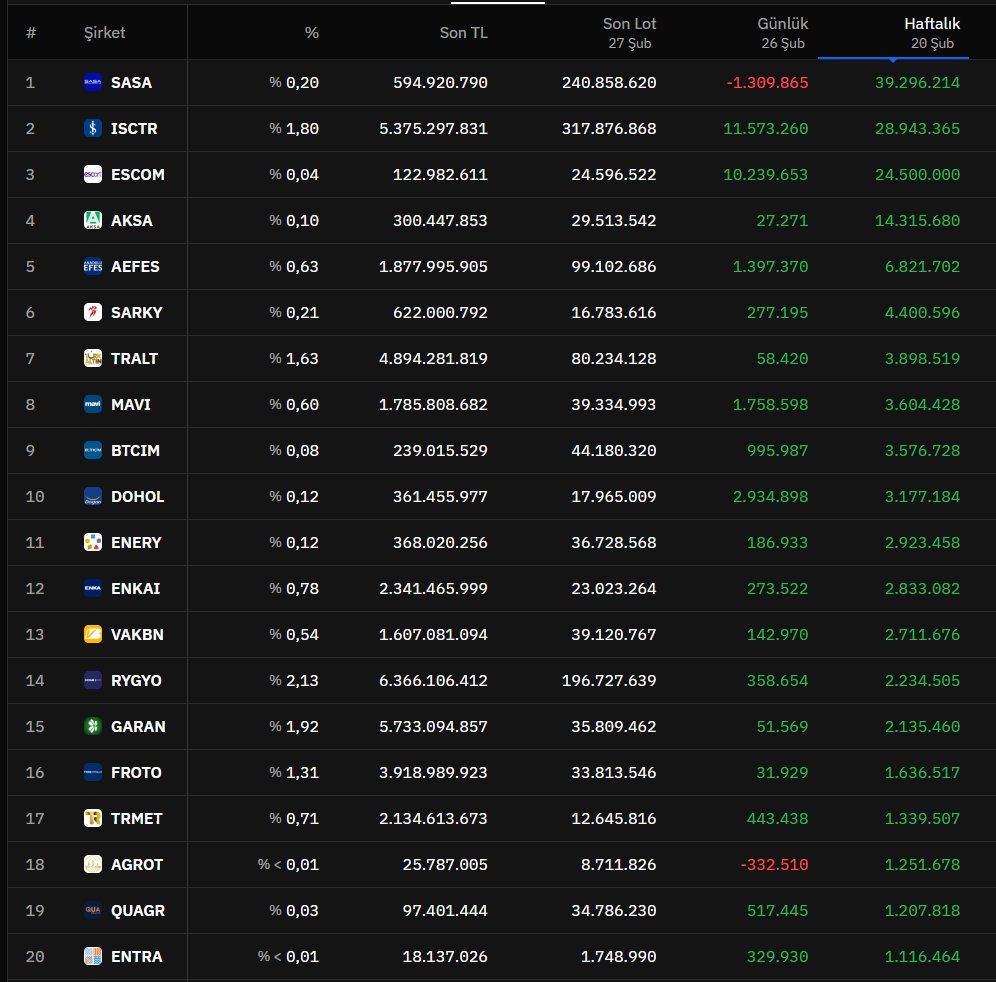Click ISCTR Son Lot value 317.876.868

tap(609, 128)
